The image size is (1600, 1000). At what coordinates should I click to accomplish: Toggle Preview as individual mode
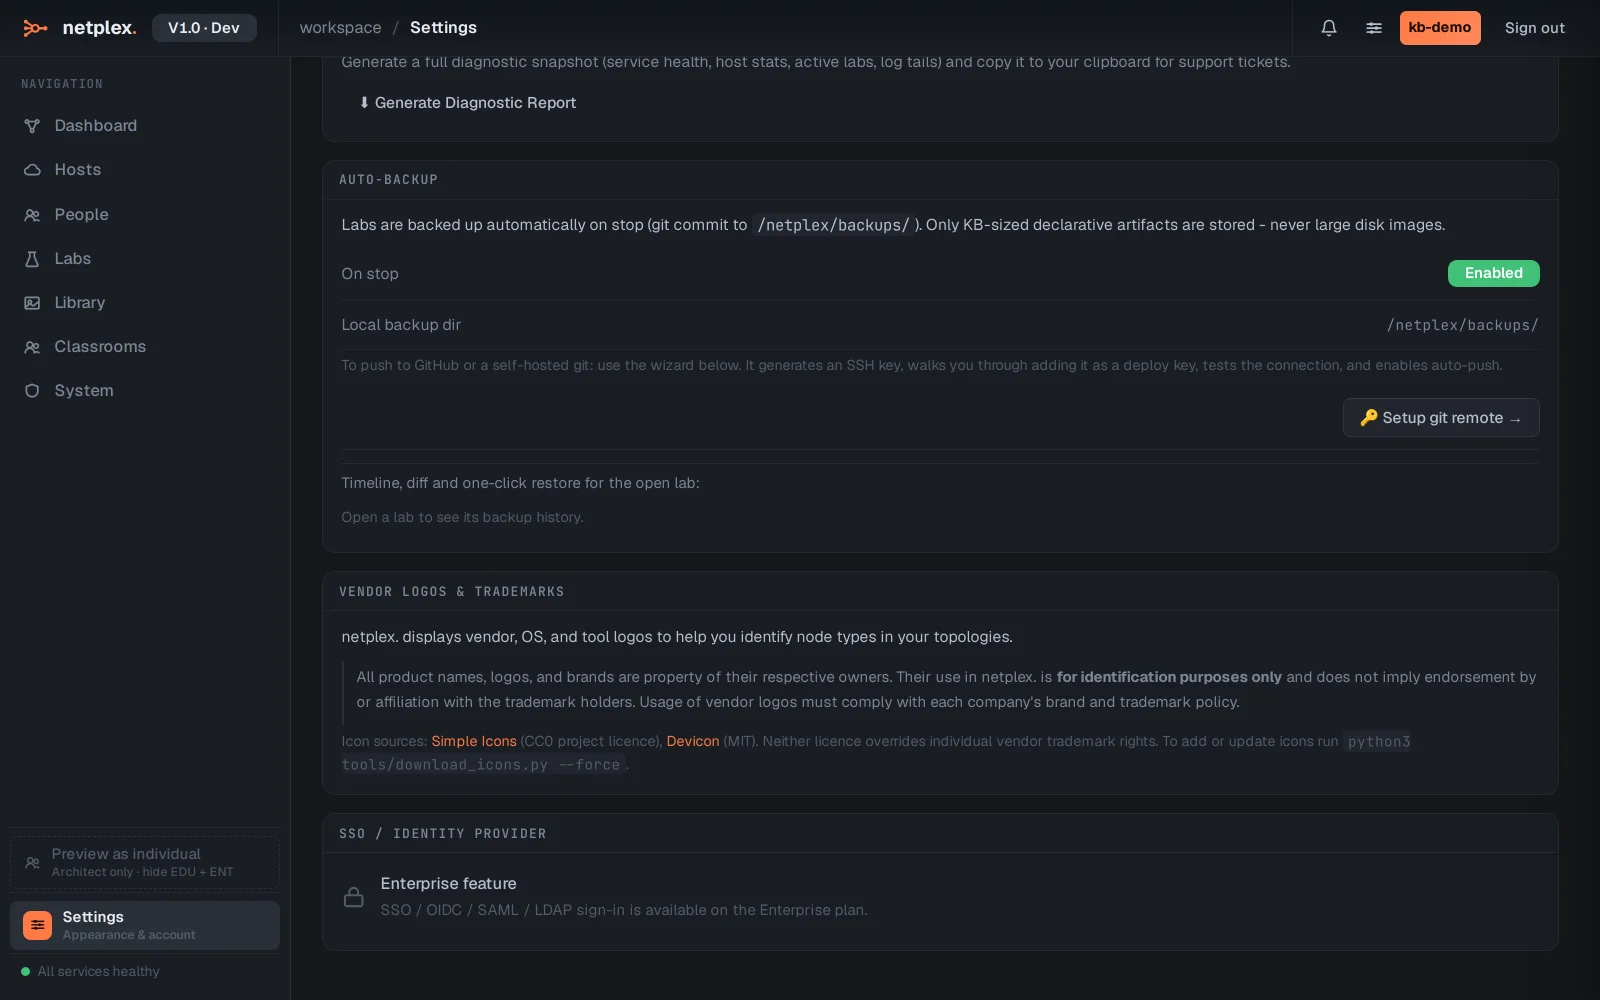(x=145, y=862)
